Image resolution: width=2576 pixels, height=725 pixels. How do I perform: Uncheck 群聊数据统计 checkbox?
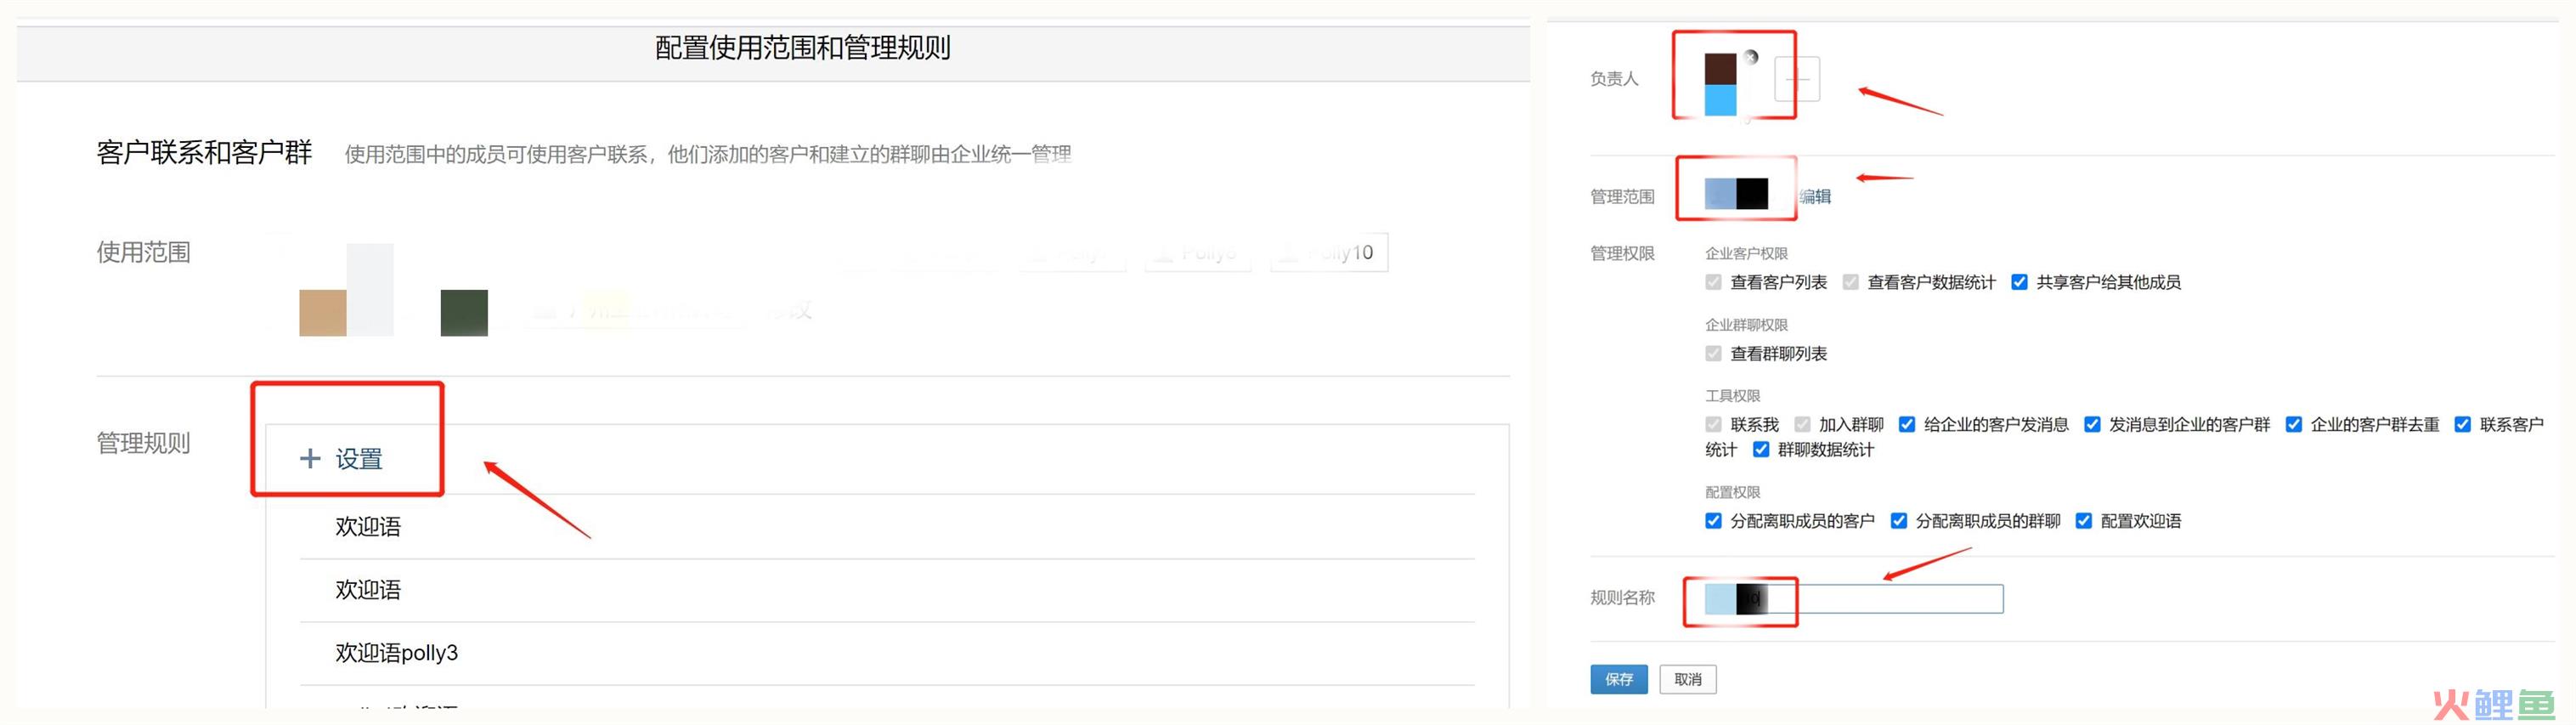pos(1761,449)
